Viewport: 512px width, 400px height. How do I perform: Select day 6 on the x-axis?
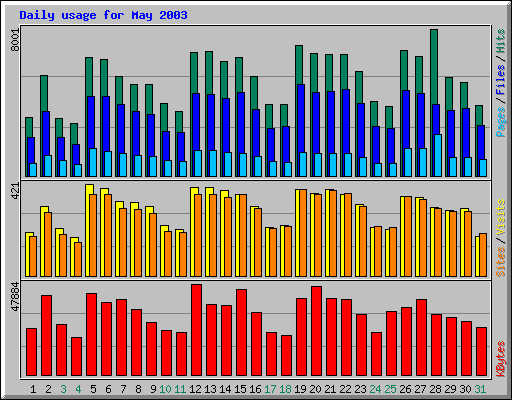coord(108,389)
